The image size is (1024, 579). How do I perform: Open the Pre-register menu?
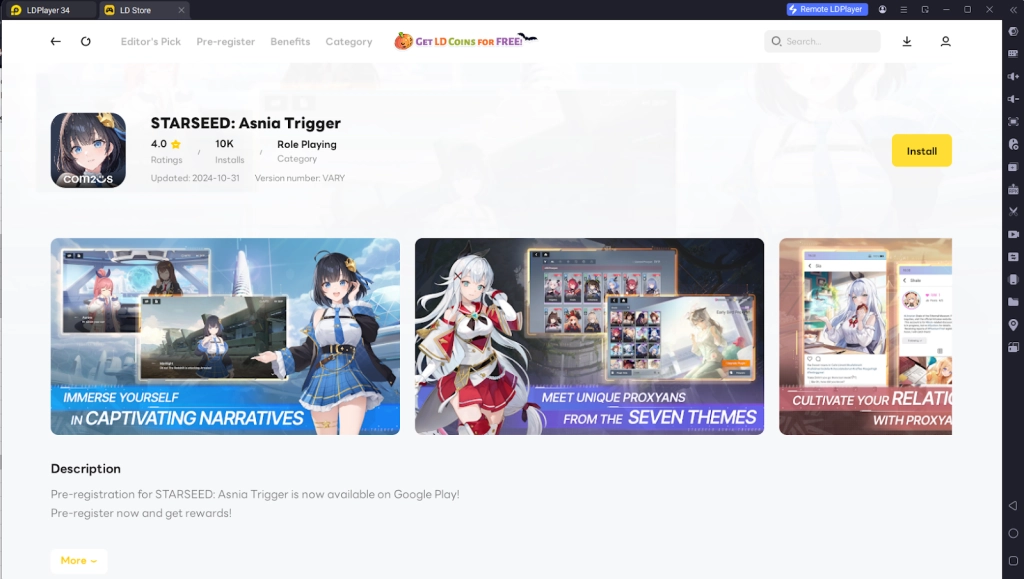pos(225,41)
